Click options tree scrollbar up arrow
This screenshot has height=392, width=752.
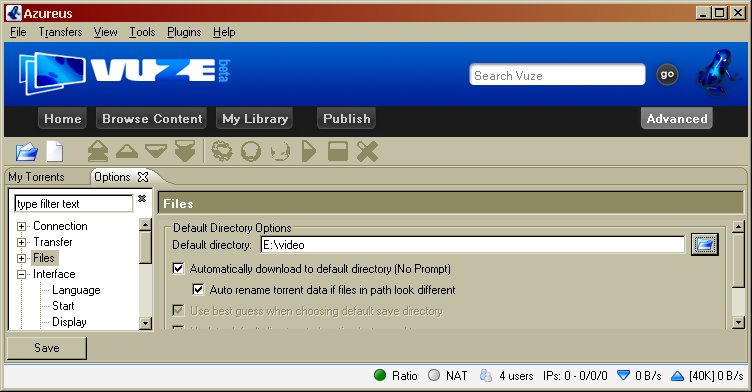pos(145,225)
